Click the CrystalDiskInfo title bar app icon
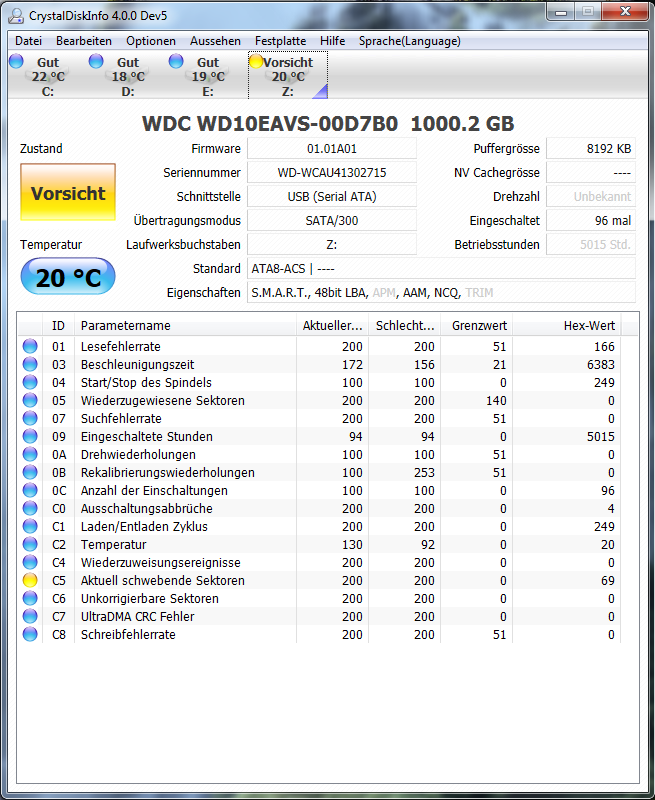The height and width of the screenshot is (800, 655). (16, 16)
